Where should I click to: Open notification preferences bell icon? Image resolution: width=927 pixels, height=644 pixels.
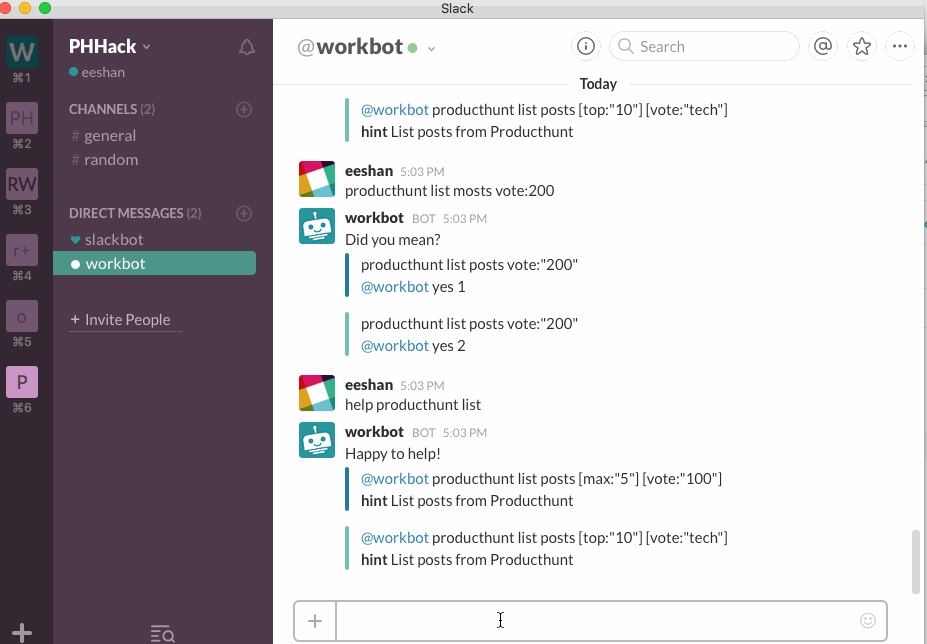247,47
